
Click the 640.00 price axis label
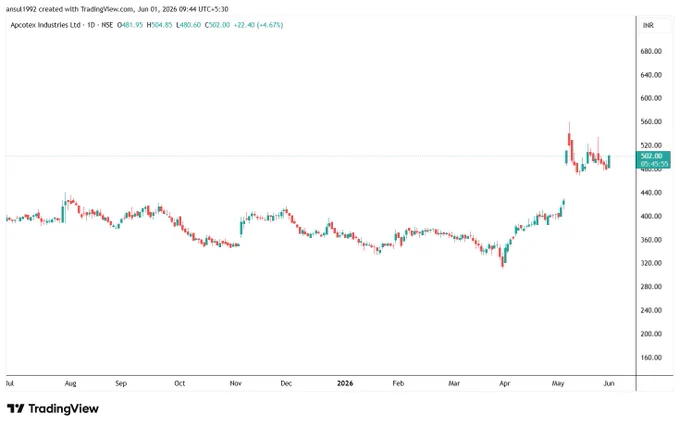651,75
